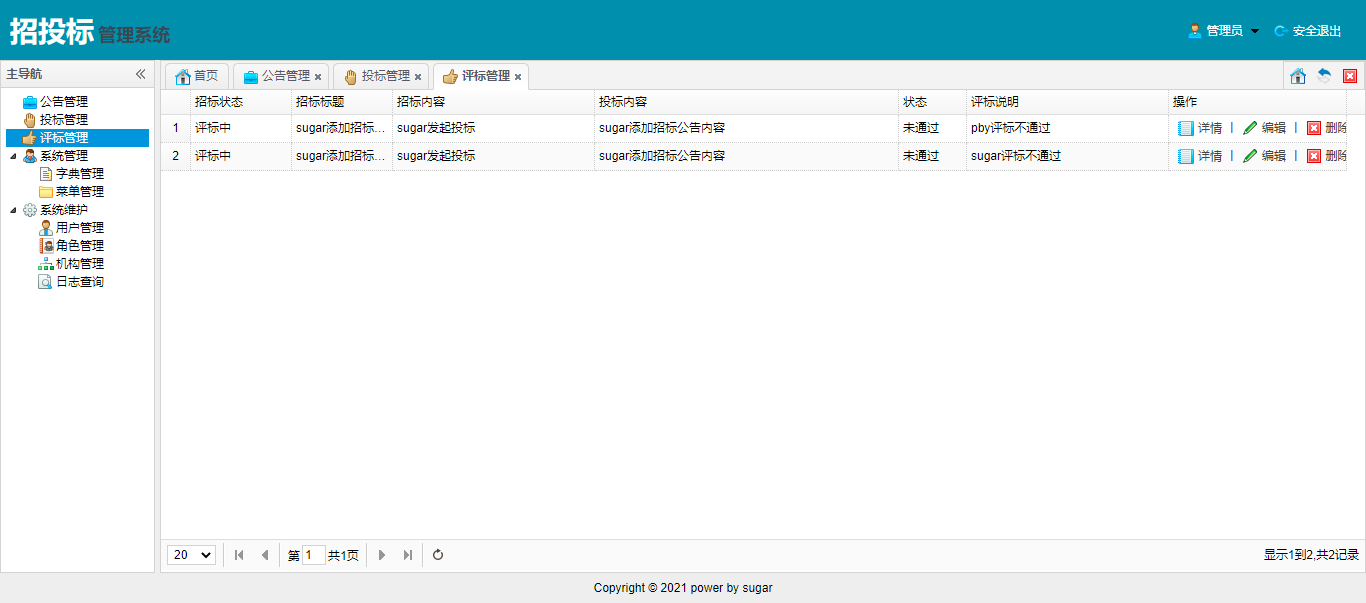Click the page number input field
The width and height of the screenshot is (1366, 603).
tap(313, 555)
